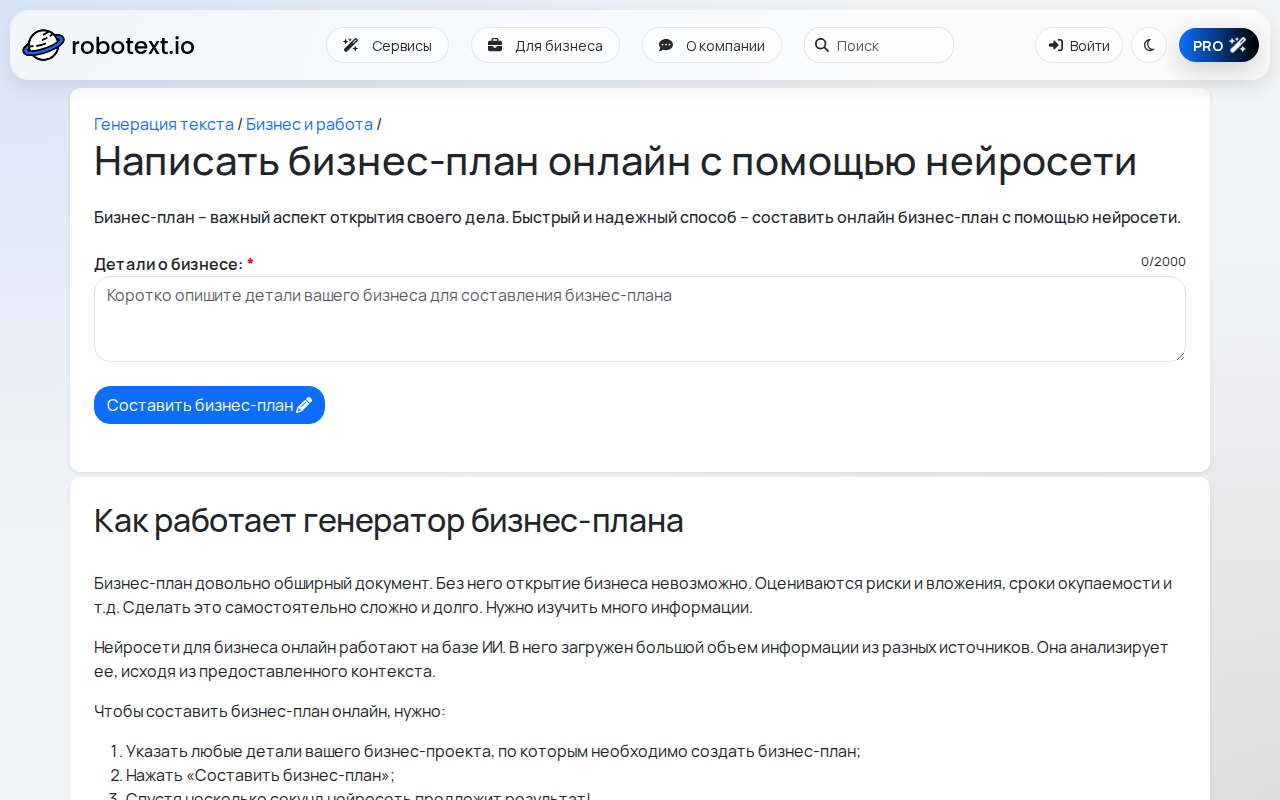Viewport: 1280px width, 800px height.
Task: Follow the Генерация текста breadcrumb link
Action: point(164,124)
